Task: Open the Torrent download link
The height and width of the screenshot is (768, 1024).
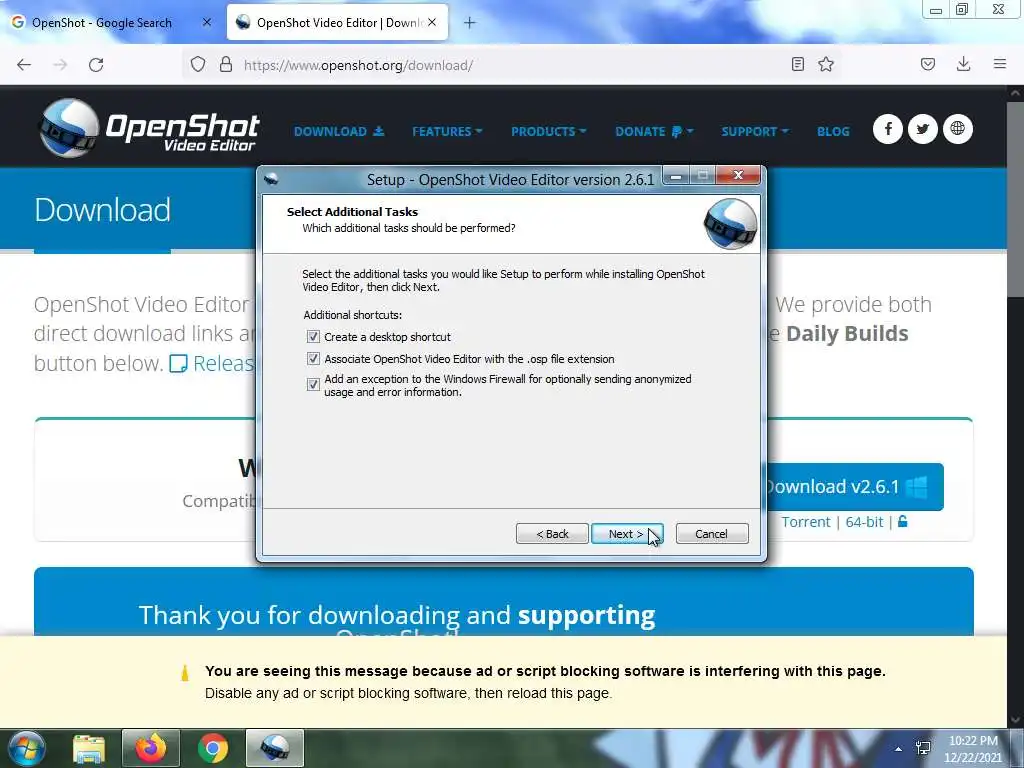Action: (x=806, y=522)
